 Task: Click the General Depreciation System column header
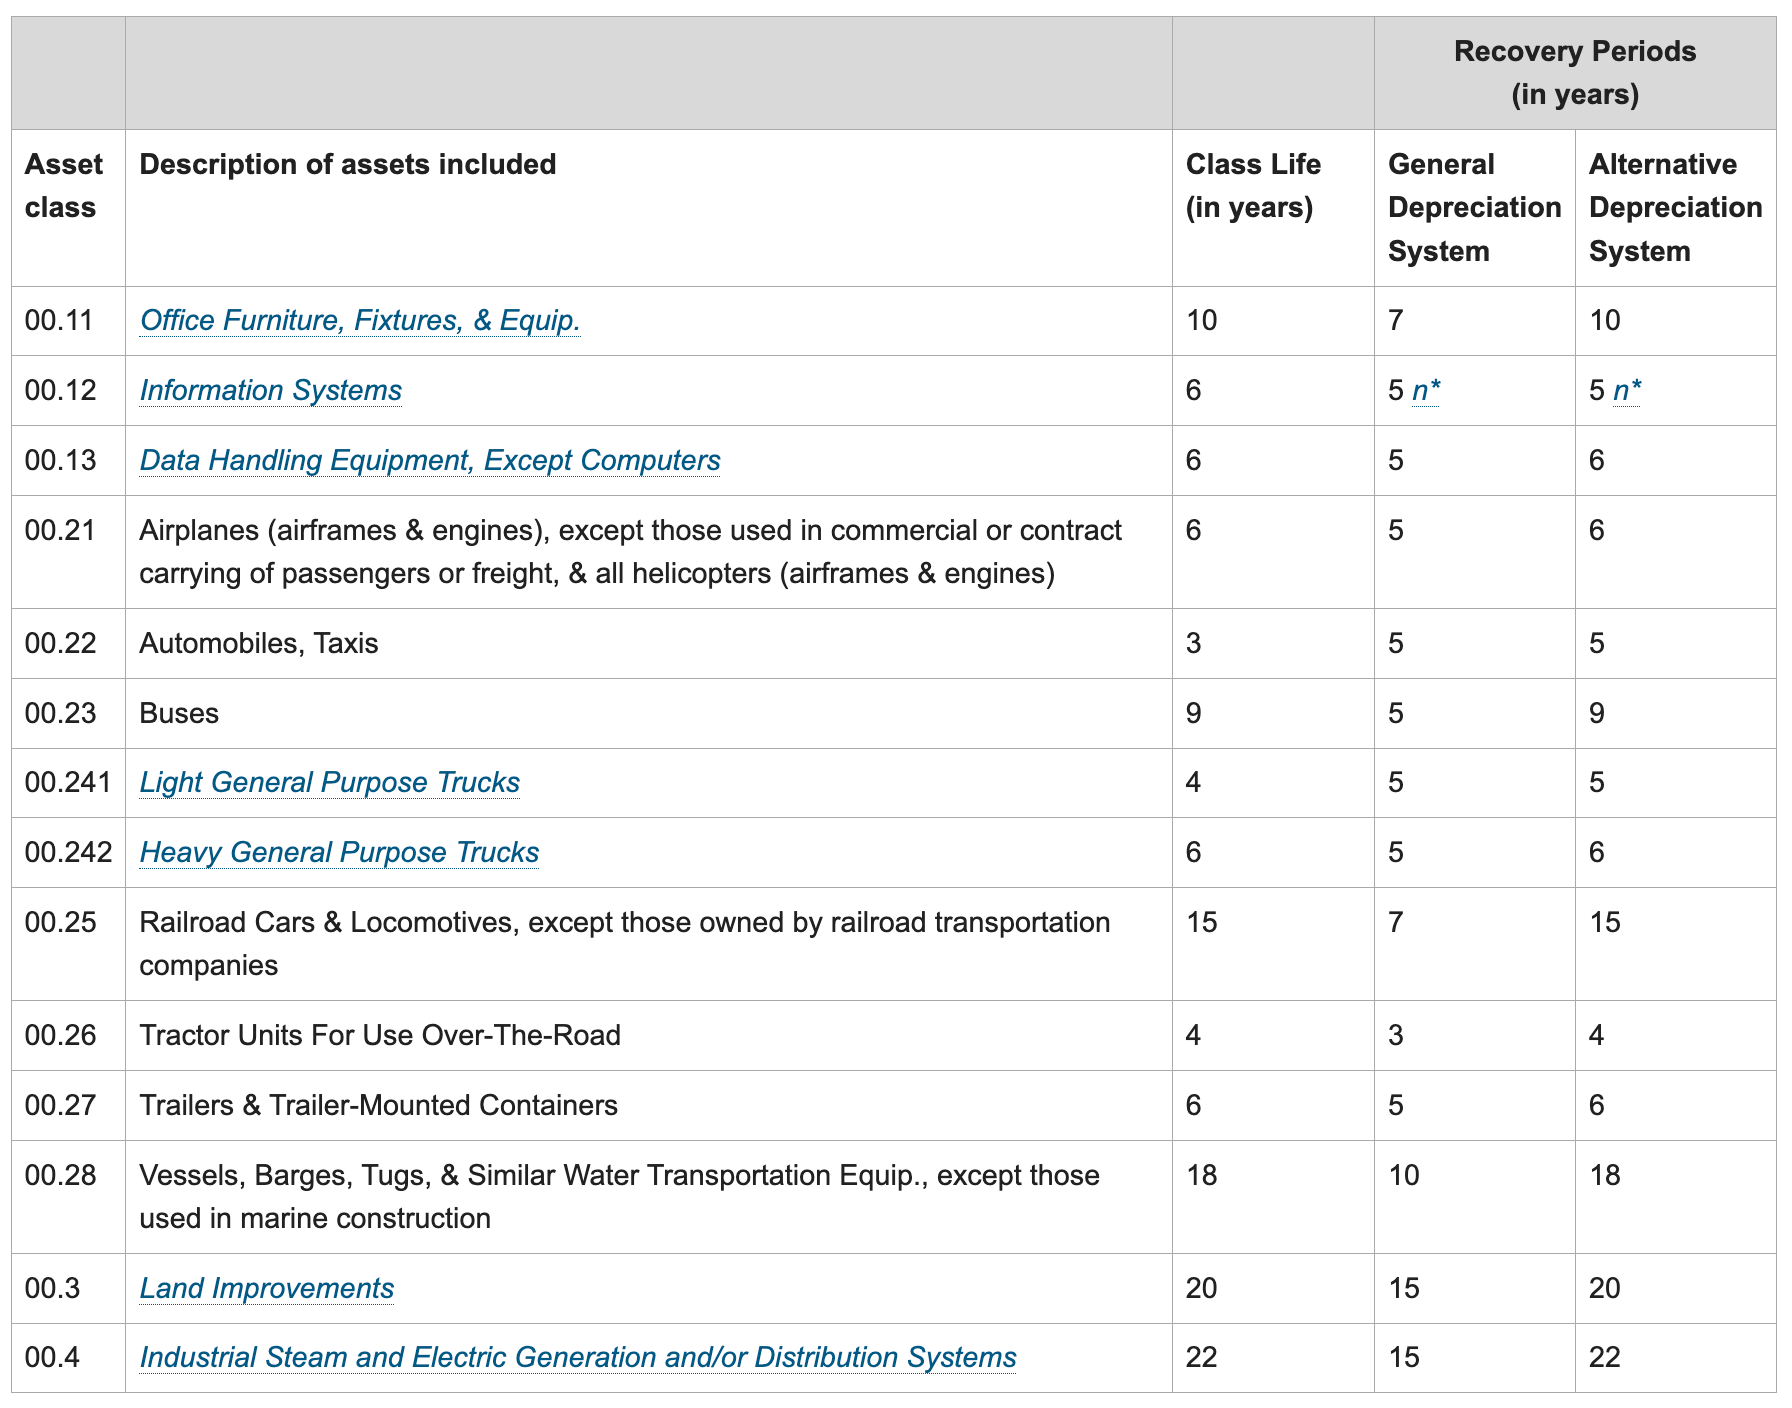[x=1475, y=208]
